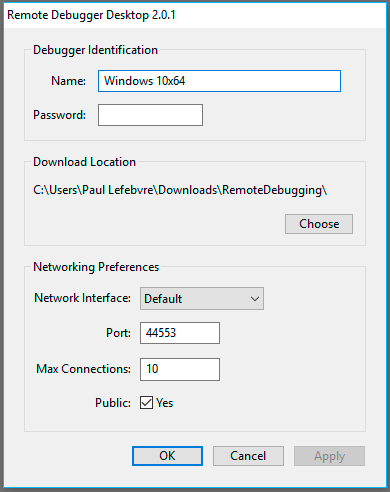Click the Remote Debugger Desktop title bar

click(195, 15)
